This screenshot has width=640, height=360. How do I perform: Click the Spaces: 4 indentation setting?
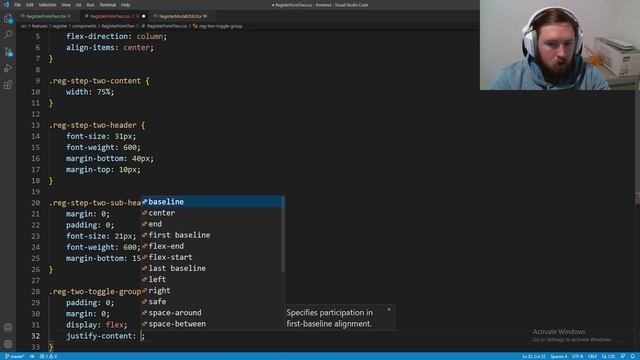(x=559, y=356)
